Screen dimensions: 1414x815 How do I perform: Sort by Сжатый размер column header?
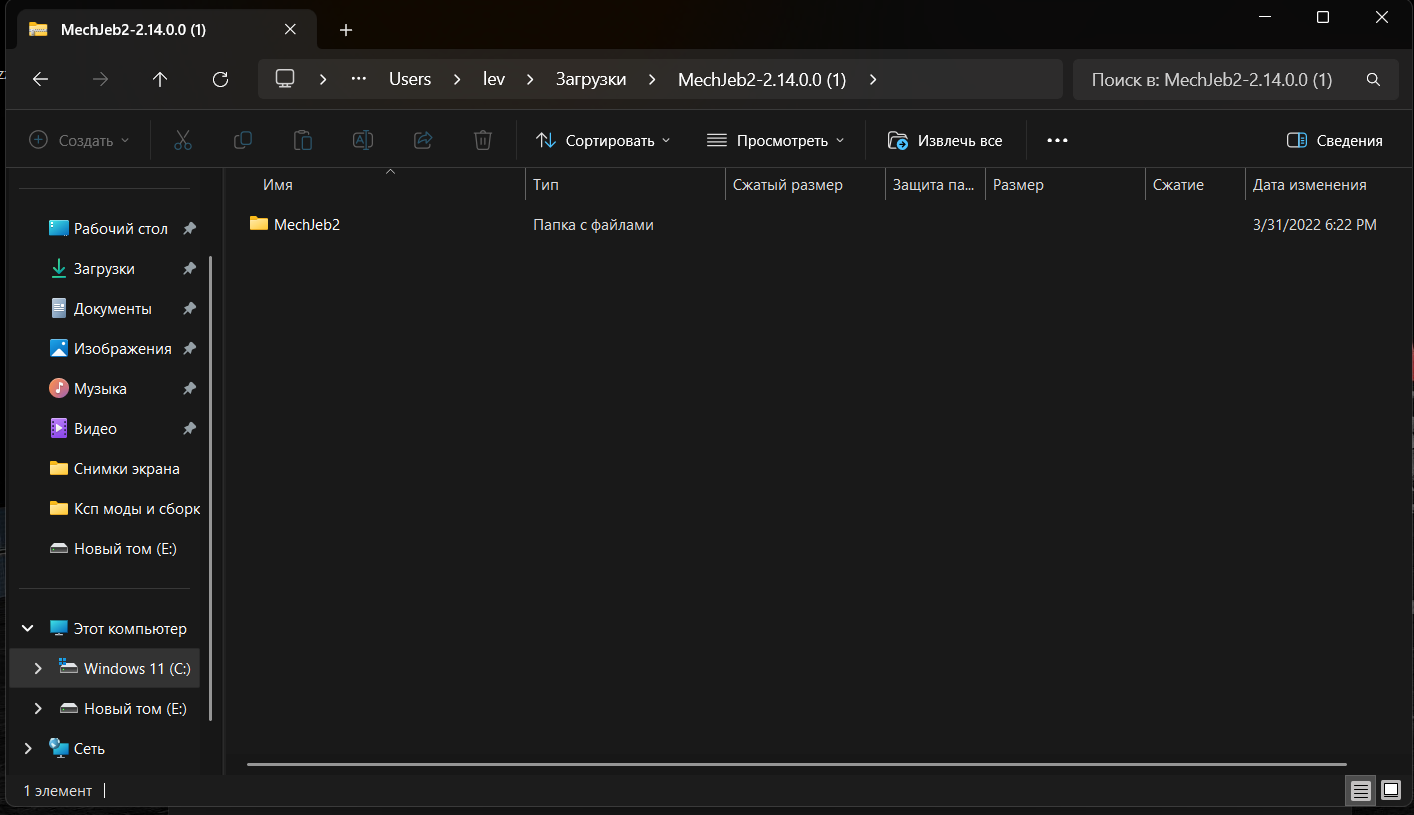coord(788,185)
